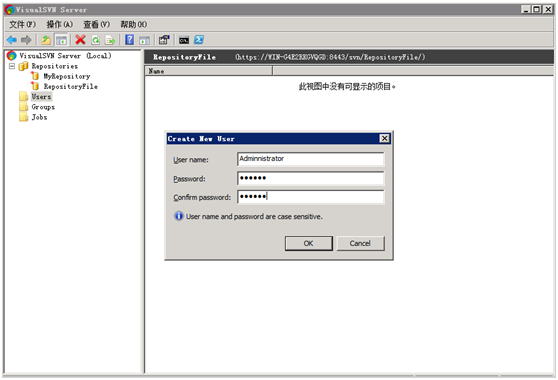Select the Groups tree node label
Screen dimensions: 558x380
pyautogui.click(x=43, y=107)
